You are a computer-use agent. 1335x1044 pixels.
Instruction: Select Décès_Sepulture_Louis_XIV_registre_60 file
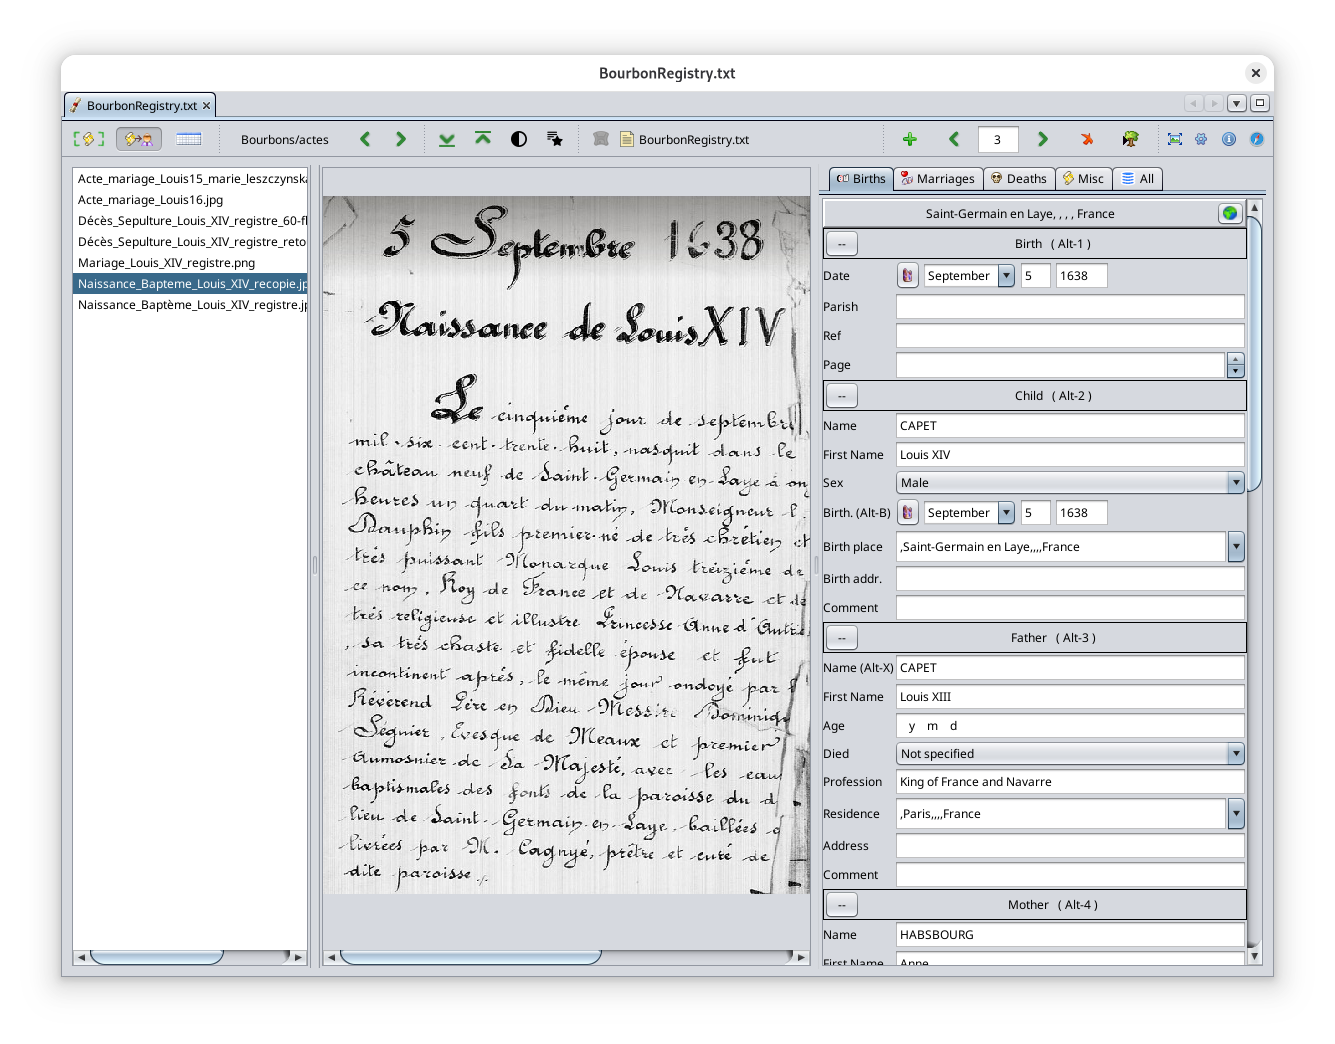click(190, 221)
